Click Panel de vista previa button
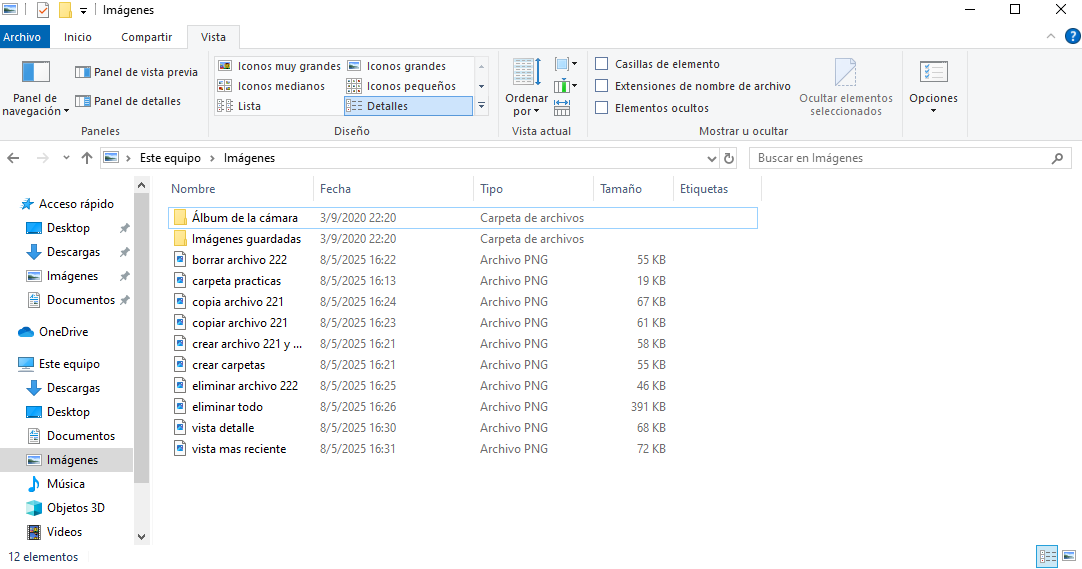The width and height of the screenshot is (1082, 569). (136, 72)
